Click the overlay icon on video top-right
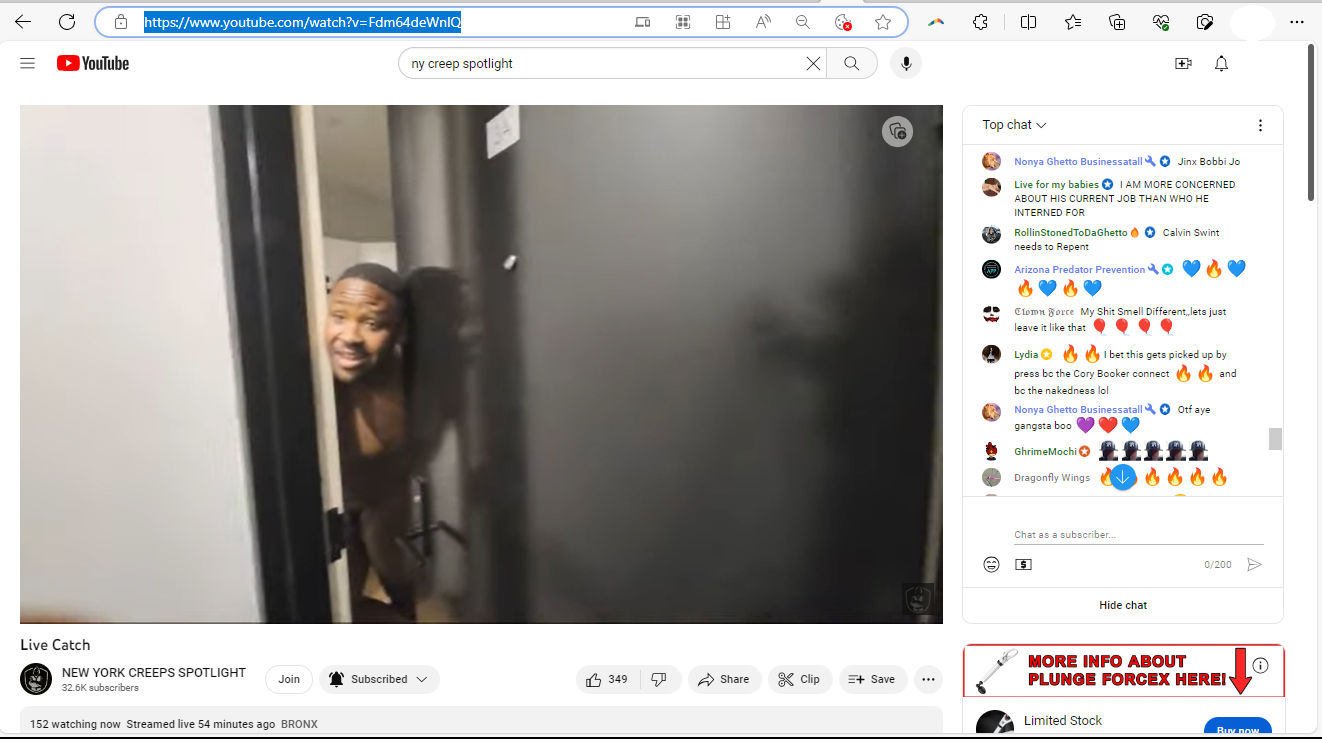1322x748 pixels. 897,131
